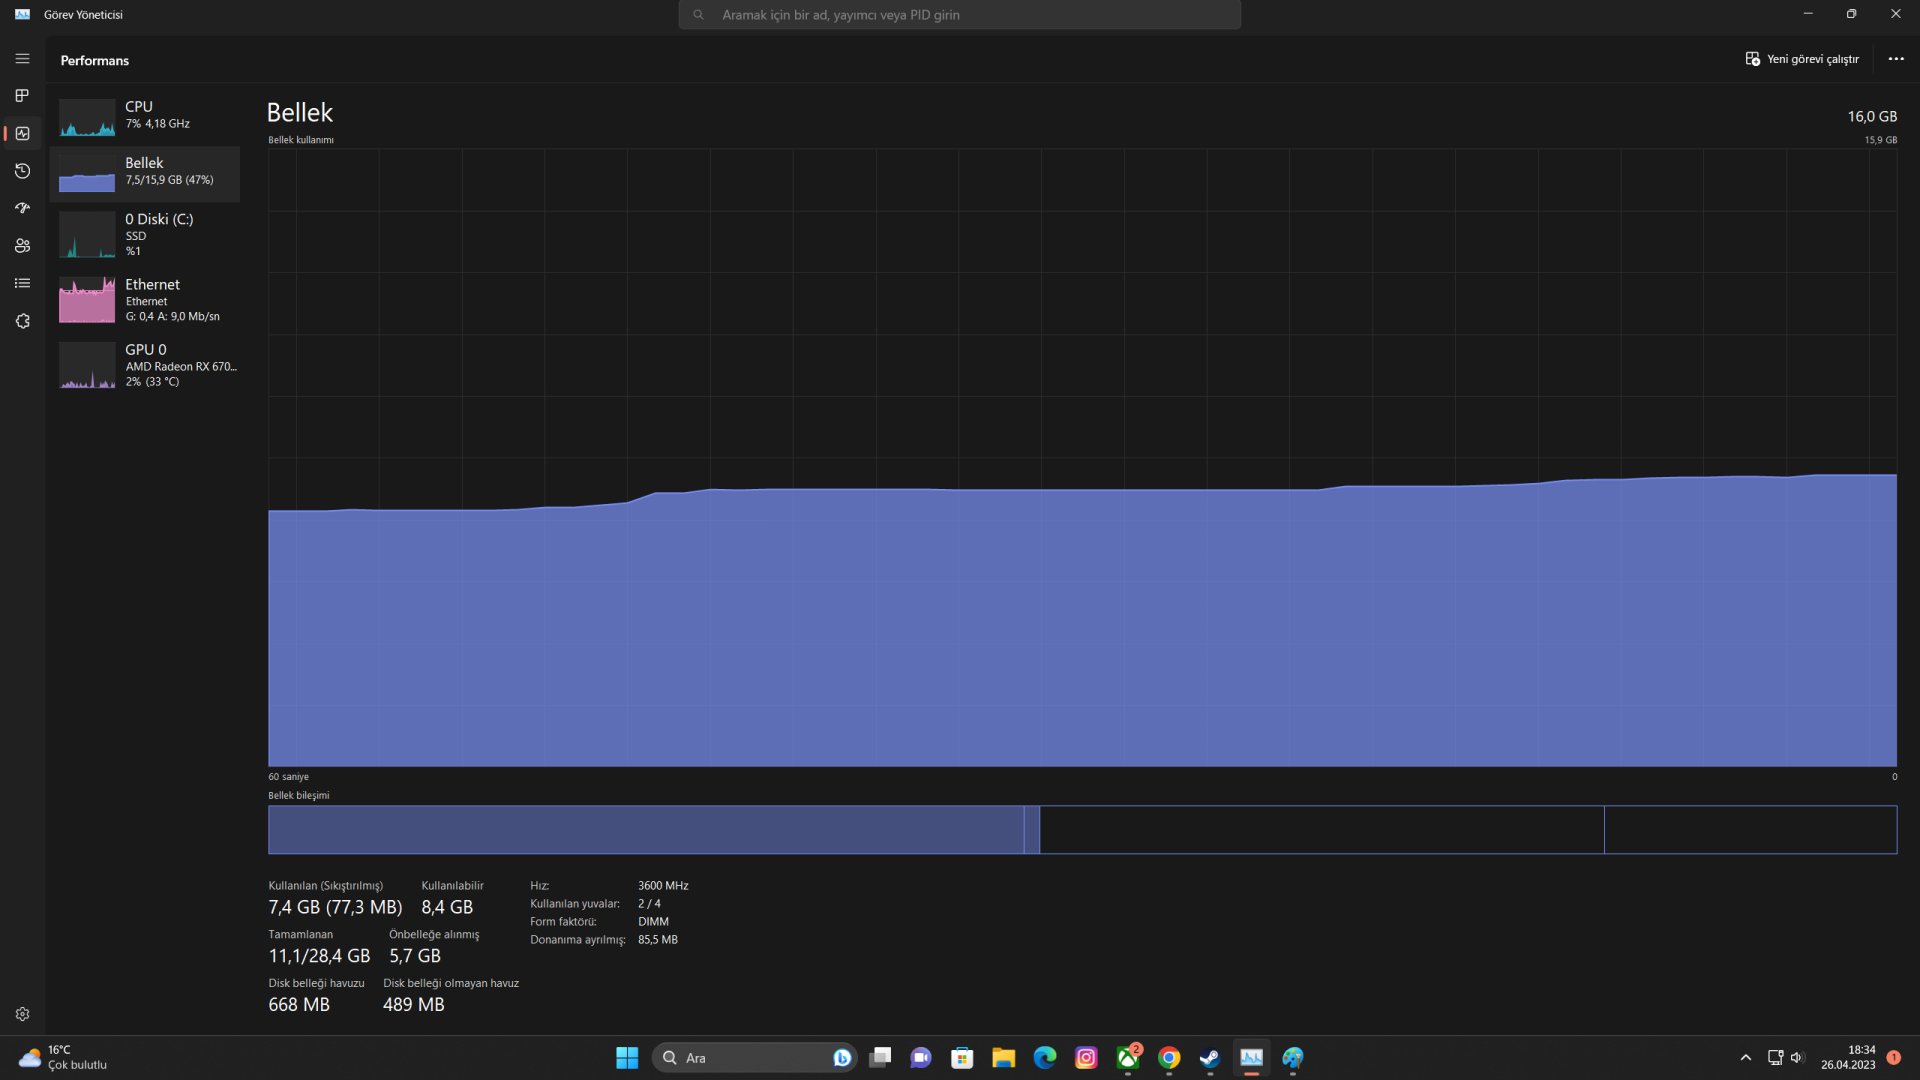Select the 0 Diski (C:) item
This screenshot has height=1080, width=1920.
(145, 235)
